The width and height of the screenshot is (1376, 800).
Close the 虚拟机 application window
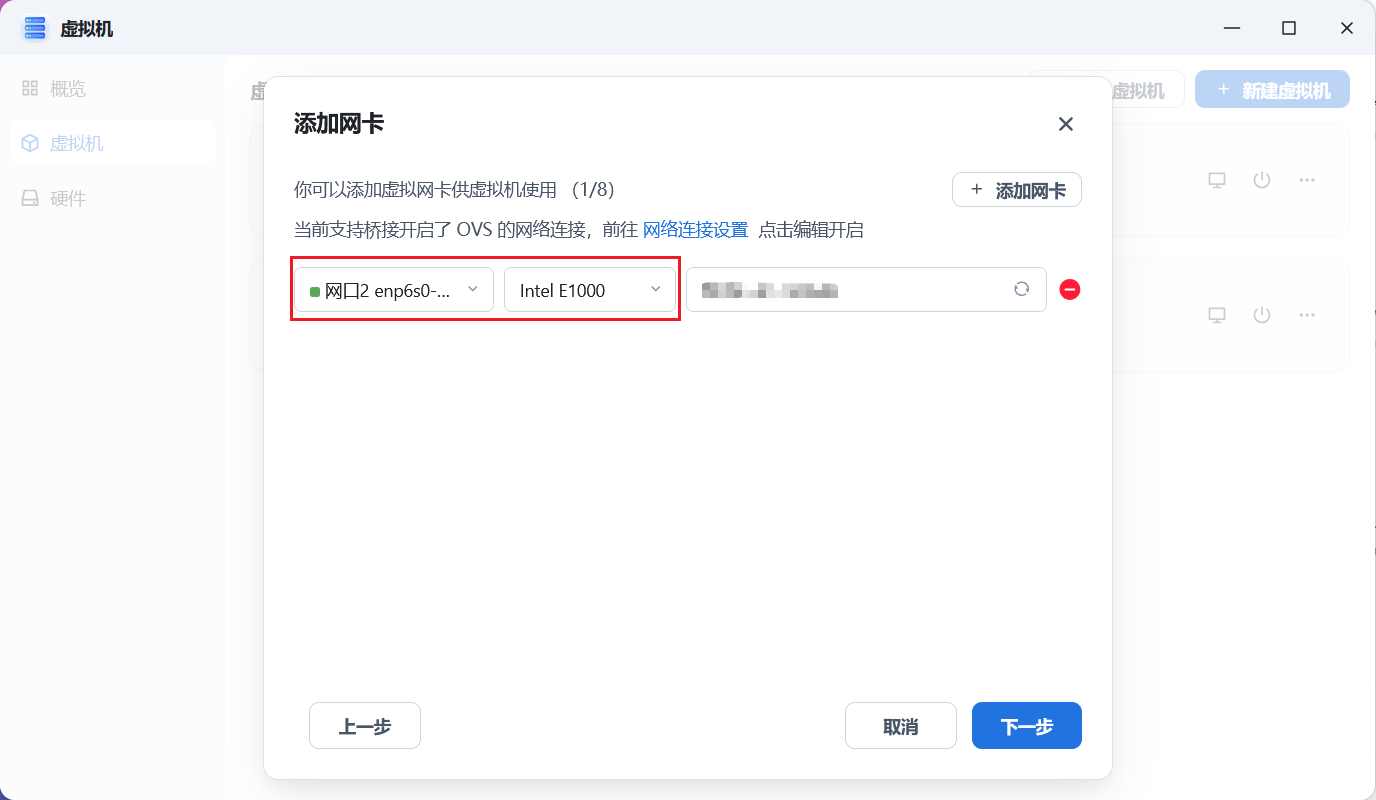pos(1346,28)
